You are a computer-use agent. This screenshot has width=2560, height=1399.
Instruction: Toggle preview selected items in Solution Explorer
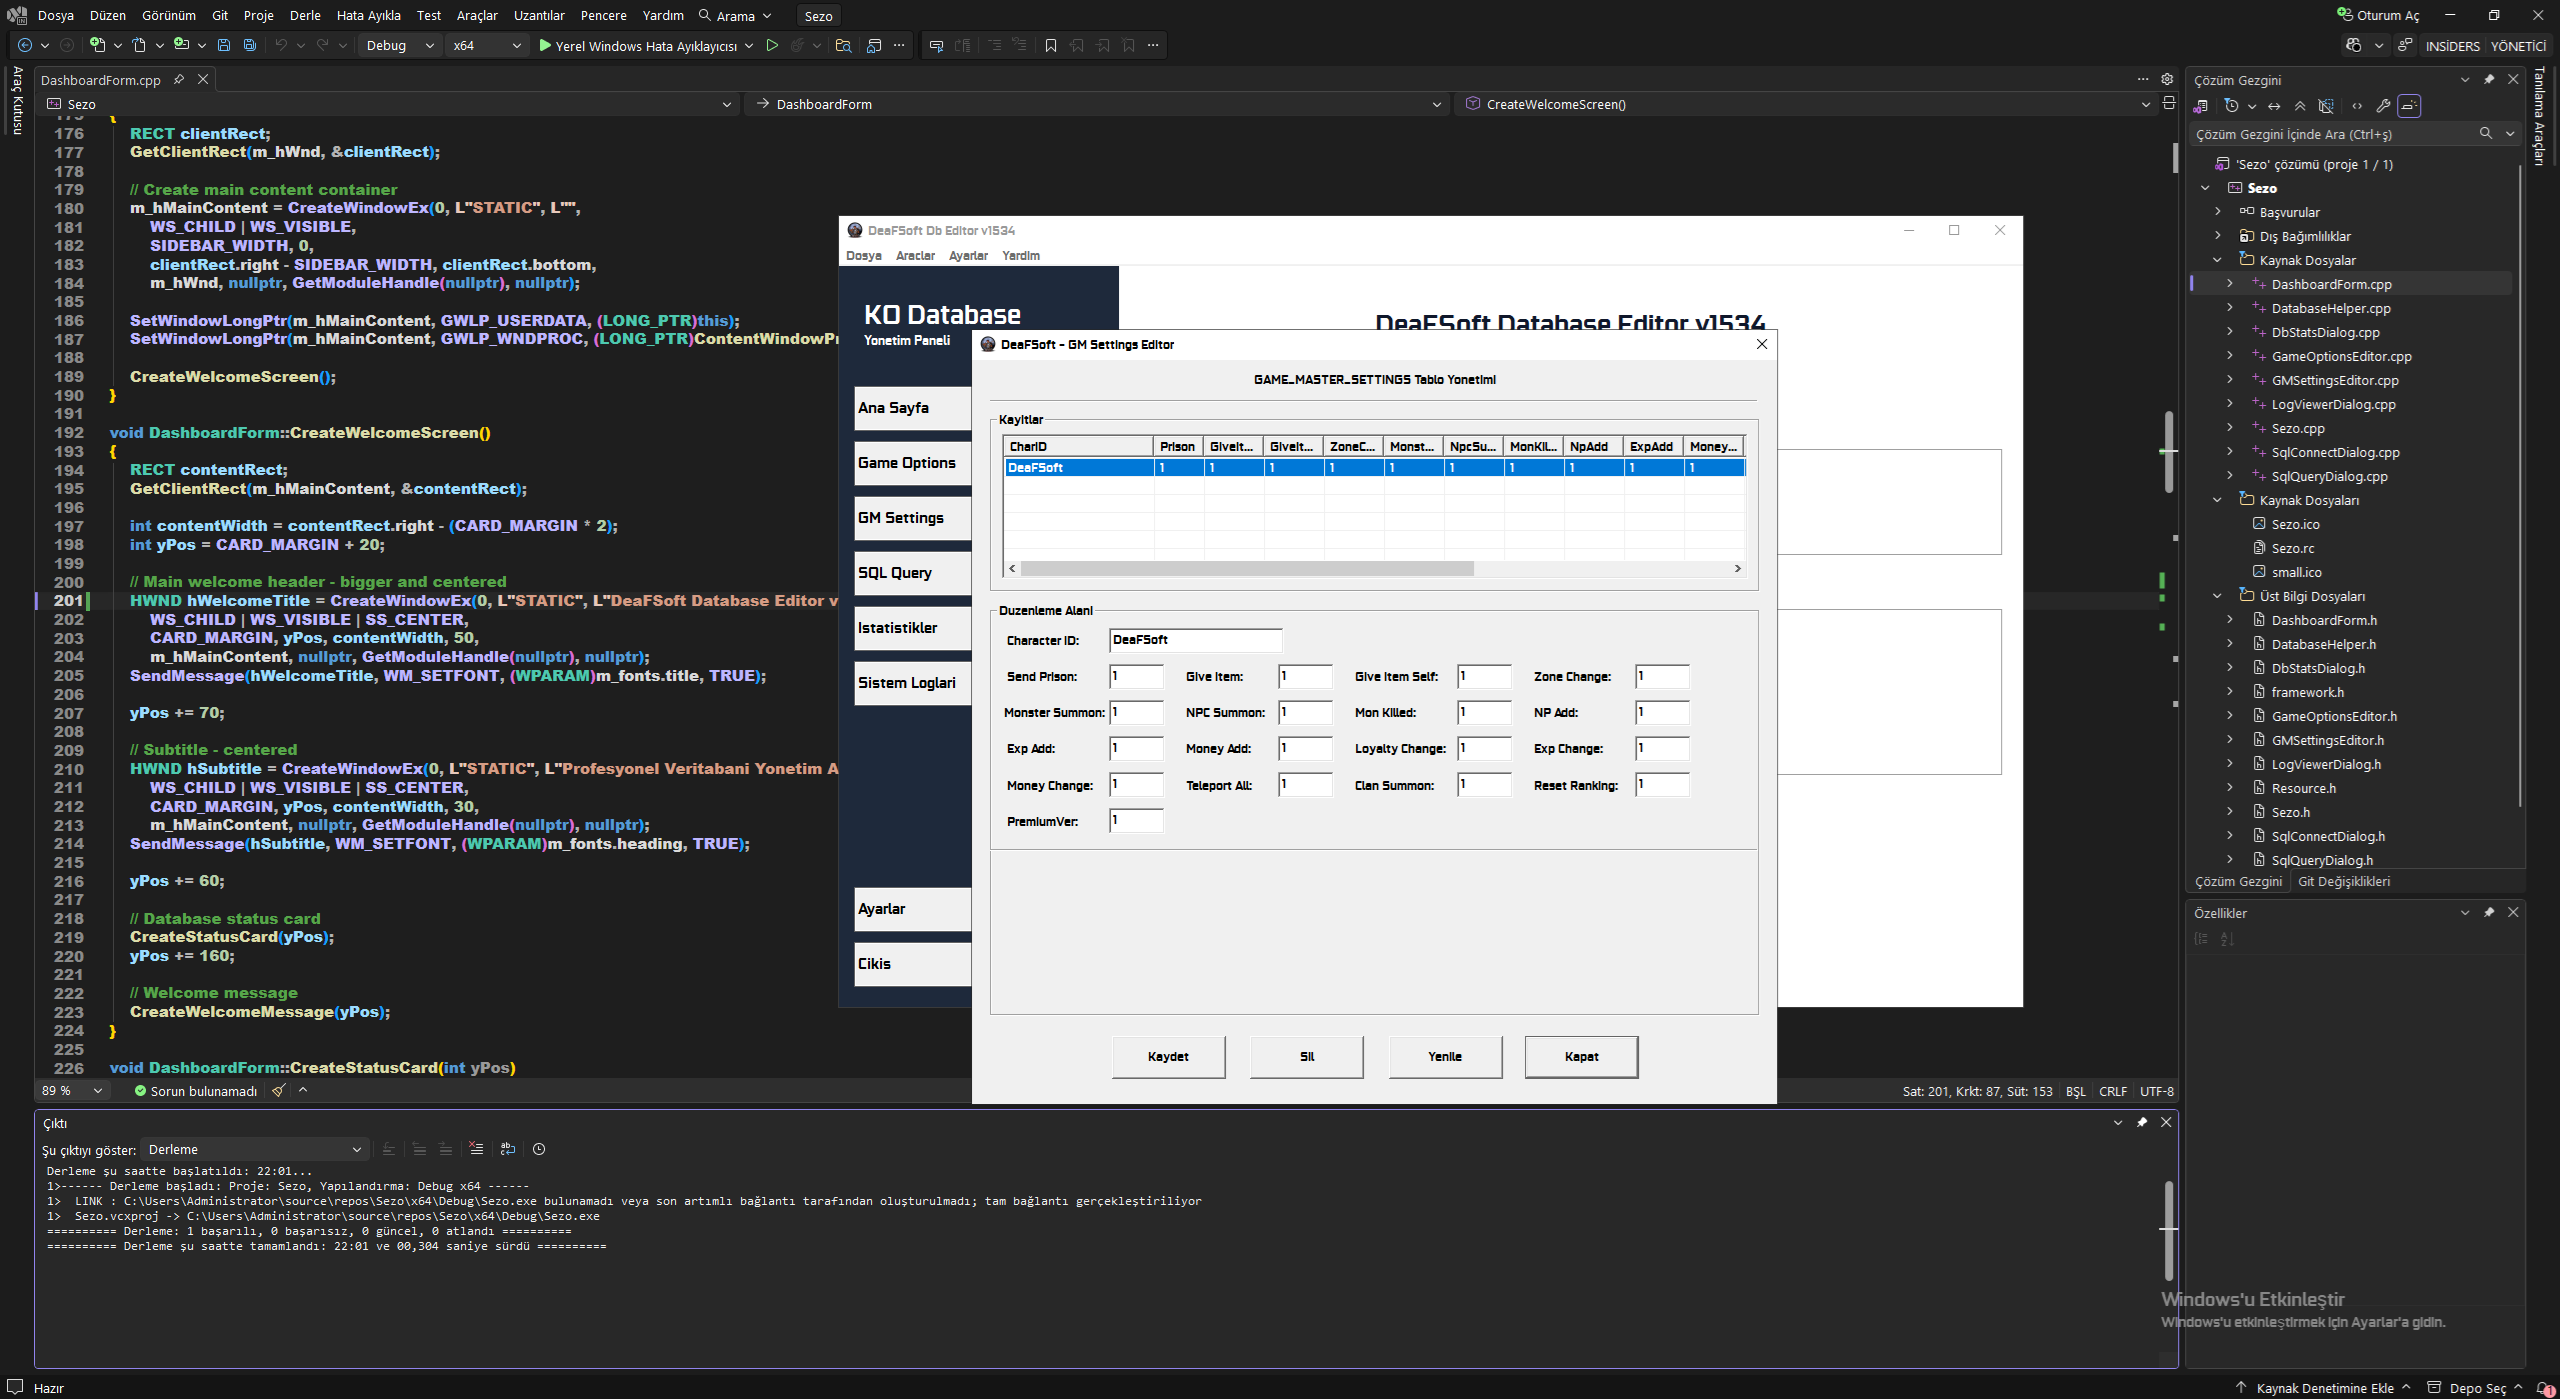coord(2409,106)
